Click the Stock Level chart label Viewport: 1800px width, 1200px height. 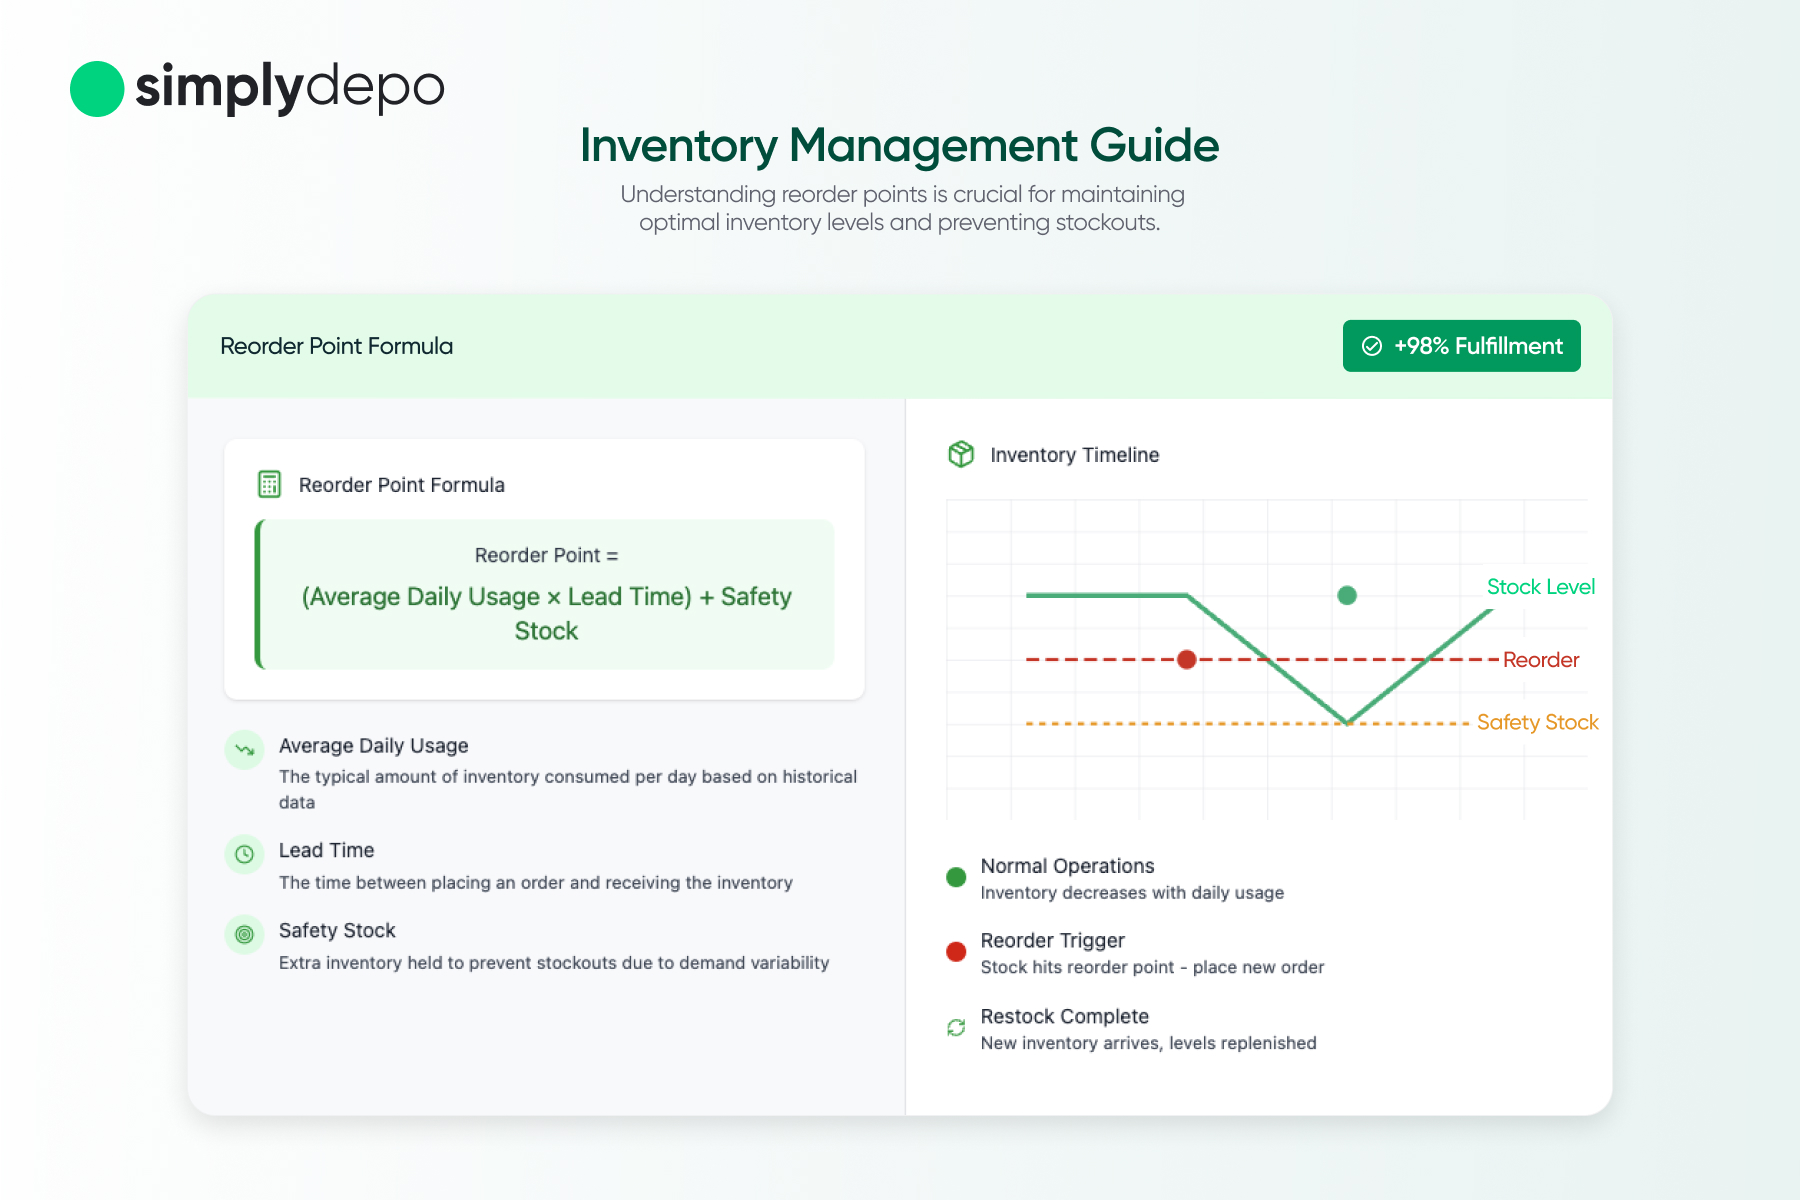1540,587
